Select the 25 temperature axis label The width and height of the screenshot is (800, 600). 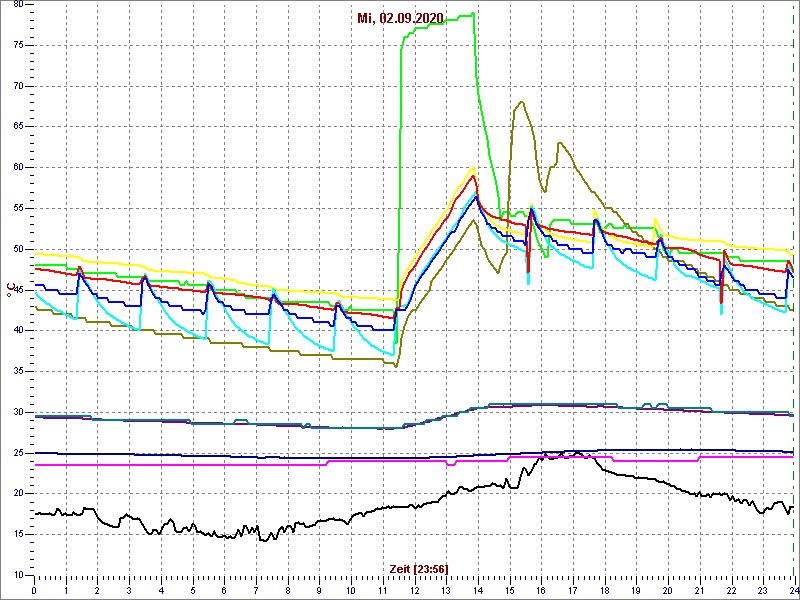17,453
